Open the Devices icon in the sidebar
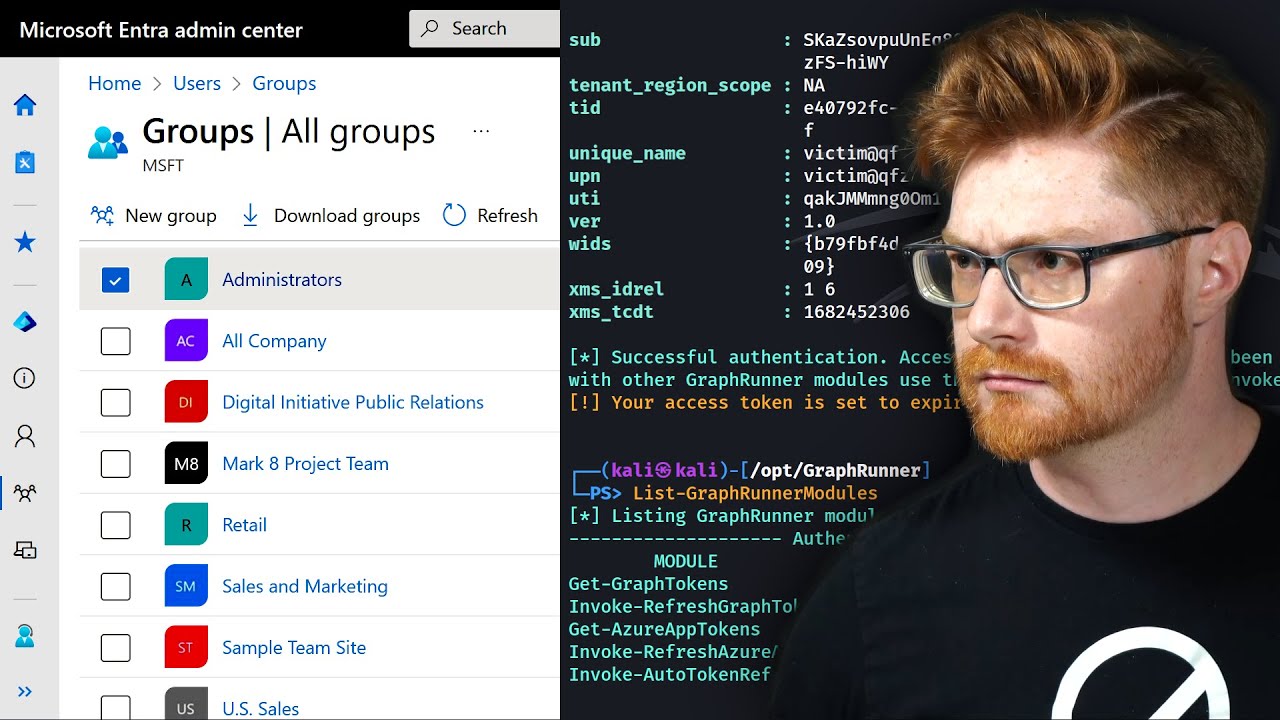 pos(25,549)
